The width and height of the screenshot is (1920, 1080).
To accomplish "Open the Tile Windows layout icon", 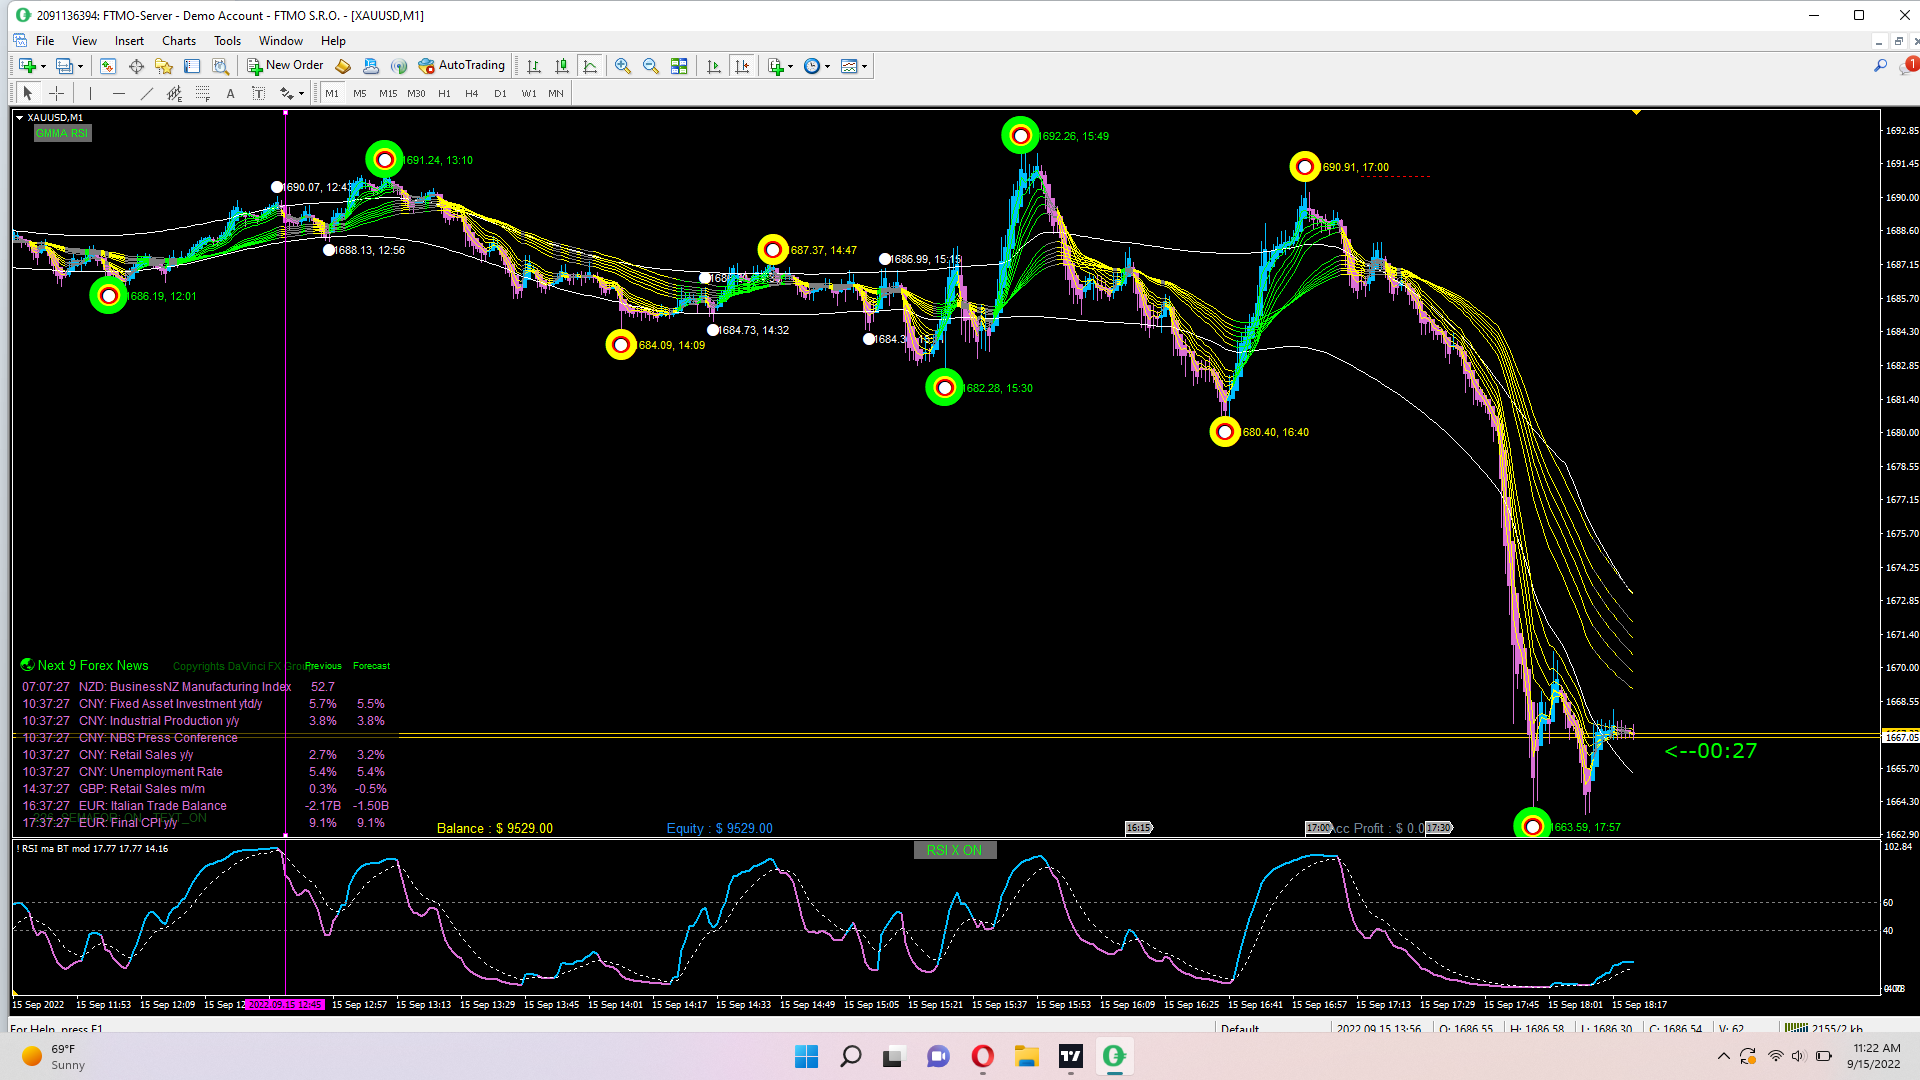I will click(x=679, y=66).
